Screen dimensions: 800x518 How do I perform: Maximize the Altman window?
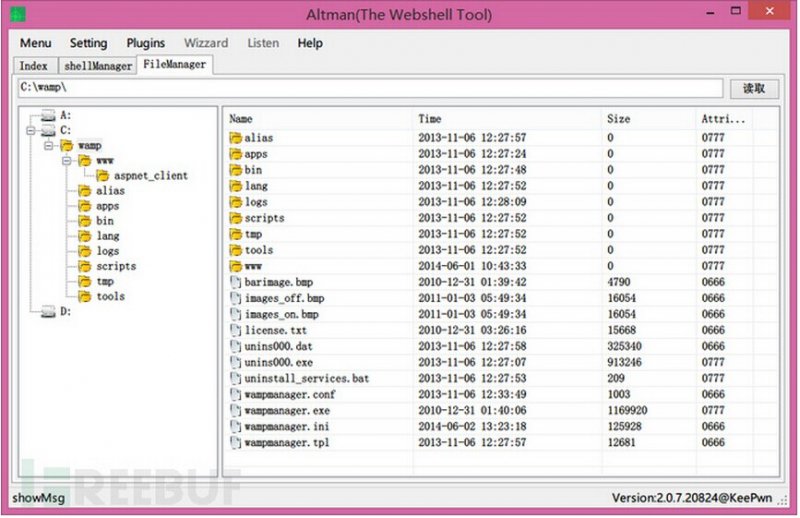point(736,11)
